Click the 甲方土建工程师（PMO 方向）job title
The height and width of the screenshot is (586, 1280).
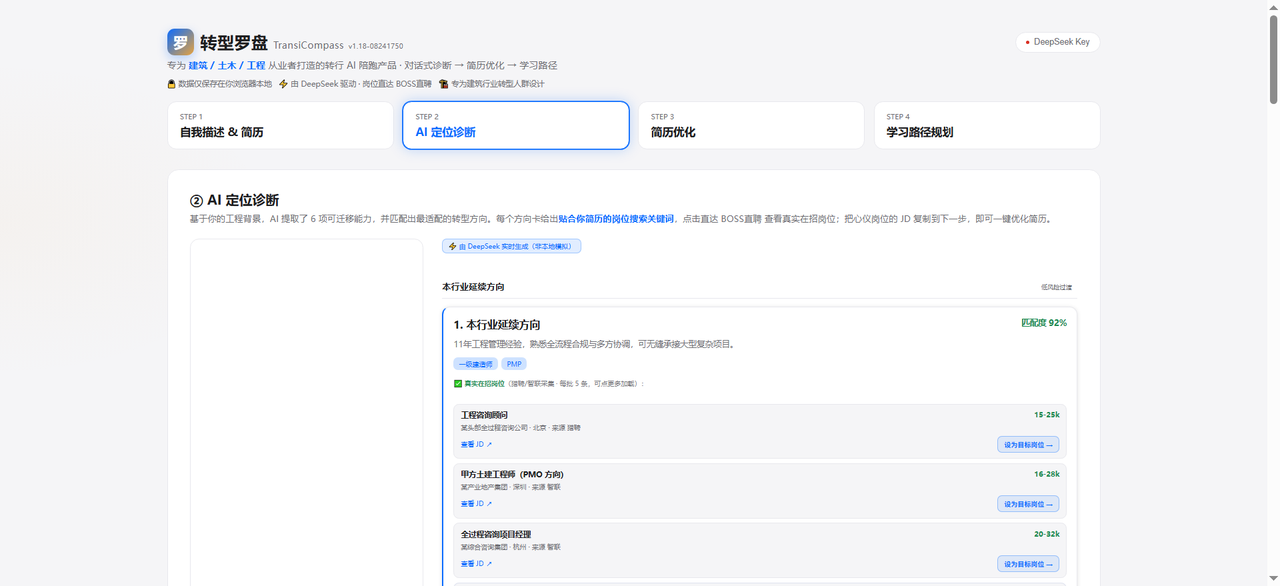click(x=512, y=474)
